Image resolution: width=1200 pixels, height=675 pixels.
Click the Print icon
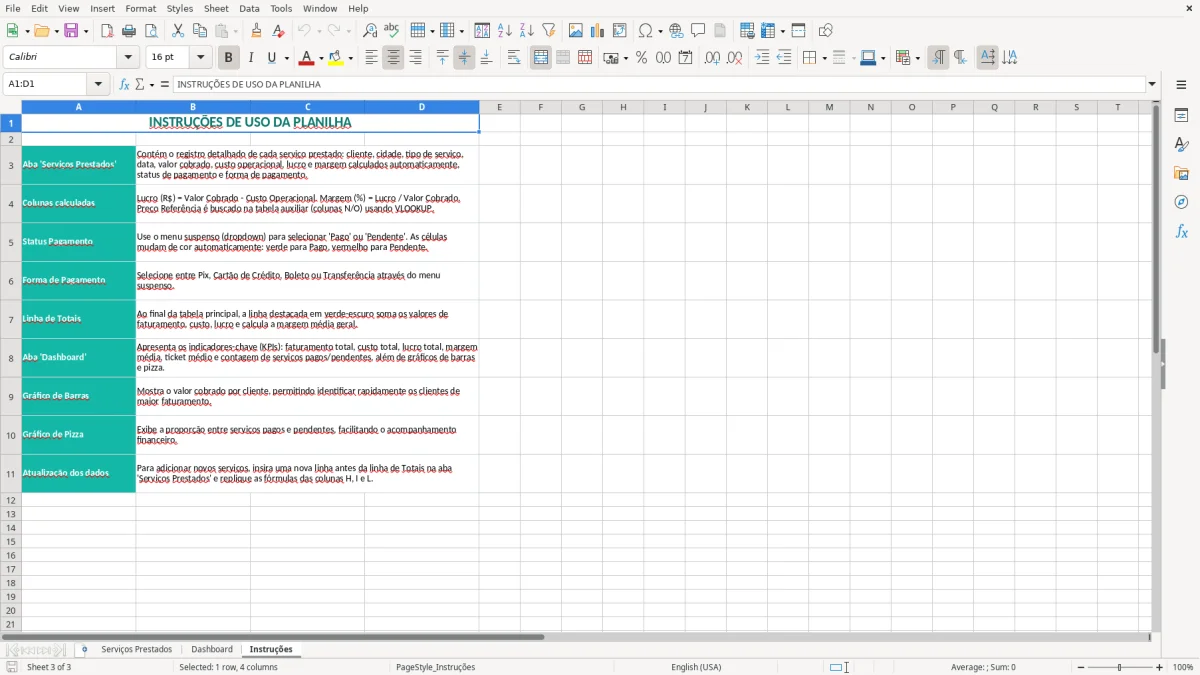(x=129, y=31)
